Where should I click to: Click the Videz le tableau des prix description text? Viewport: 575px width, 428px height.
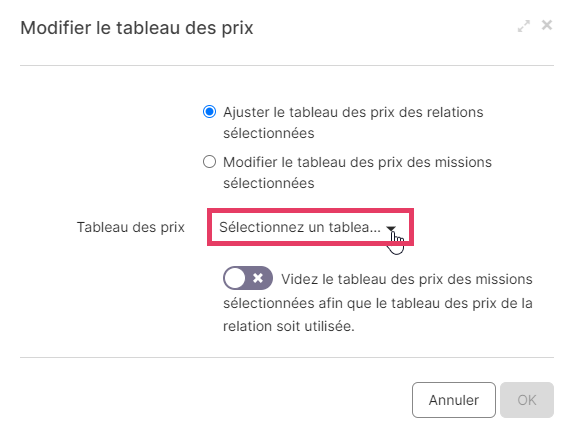pos(378,303)
